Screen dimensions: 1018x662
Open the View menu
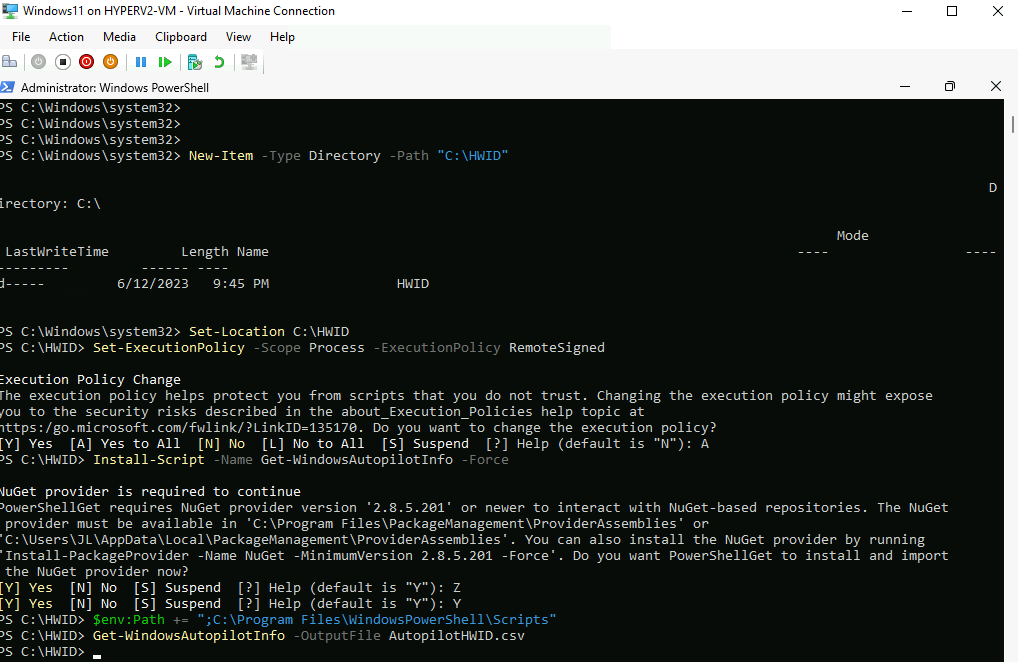[x=238, y=37]
